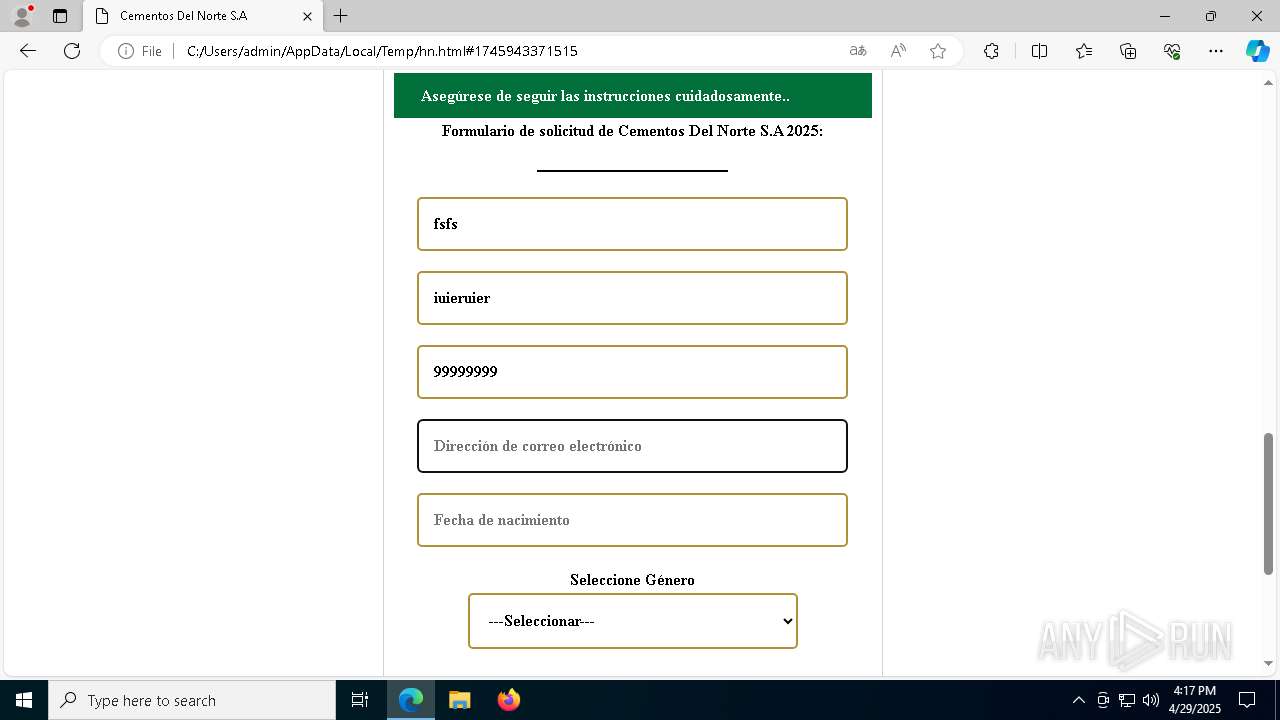Open the Favorites list
This screenshot has height=720, width=1280.
[x=1084, y=51]
